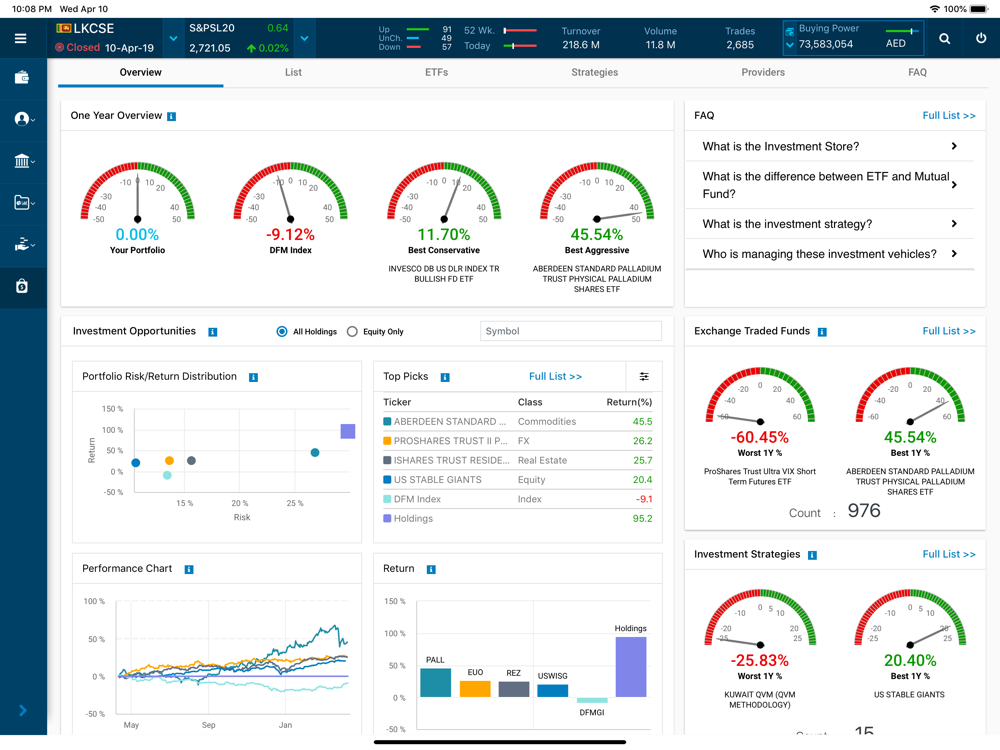Click the Buying Power account icon
Viewport: 1000px width, 750px height.
click(790, 31)
